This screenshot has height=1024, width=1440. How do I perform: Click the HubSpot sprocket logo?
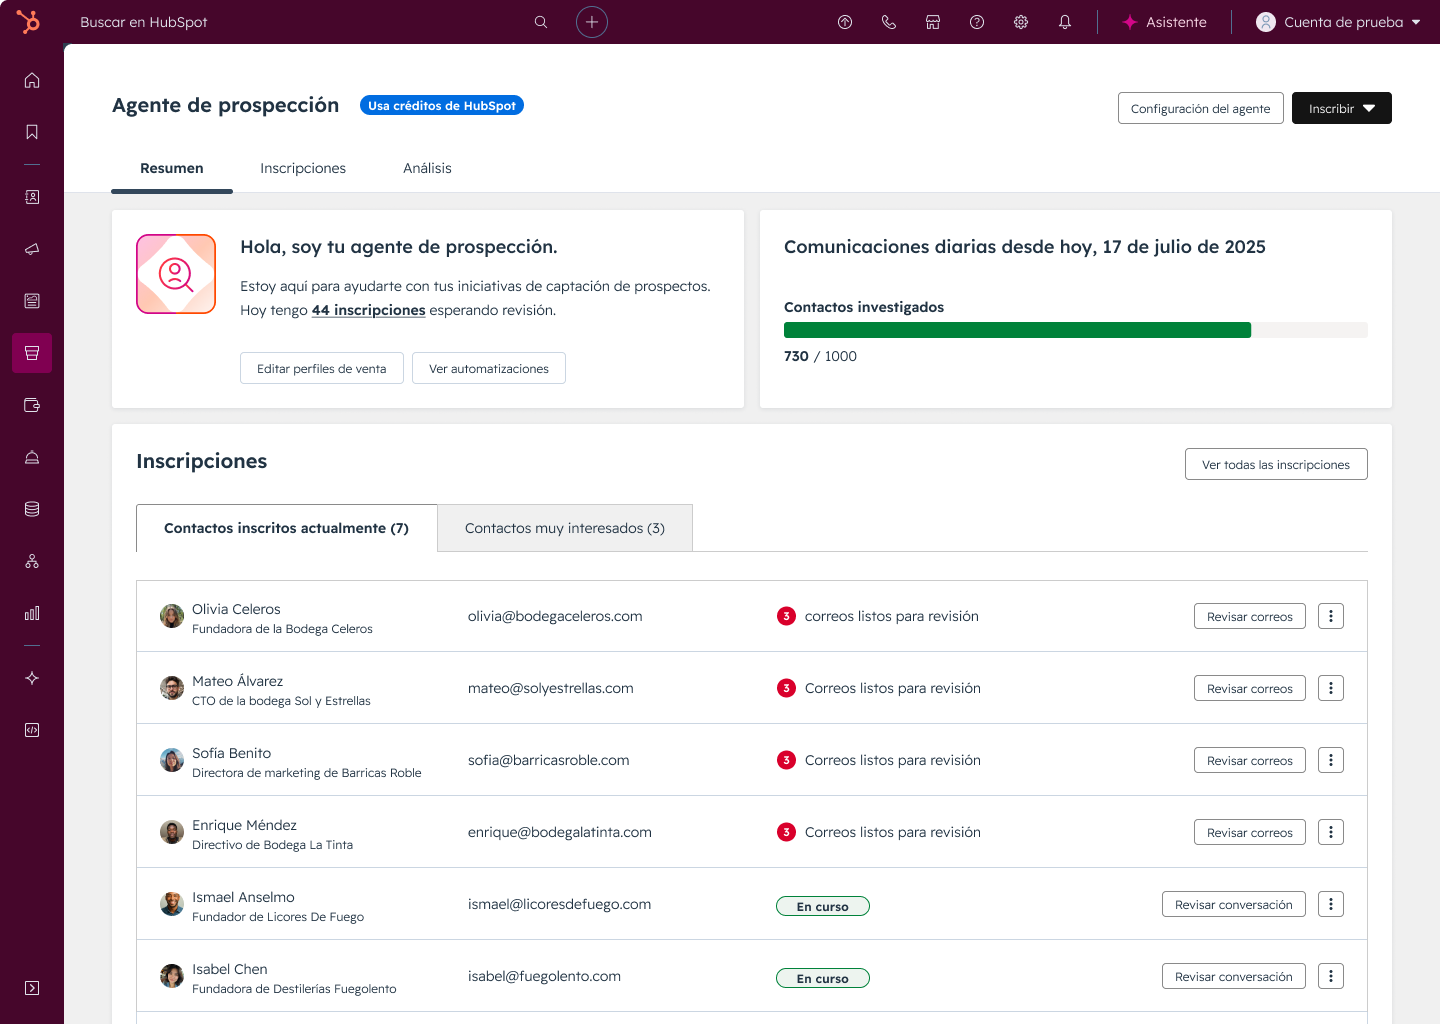coord(29,21)
